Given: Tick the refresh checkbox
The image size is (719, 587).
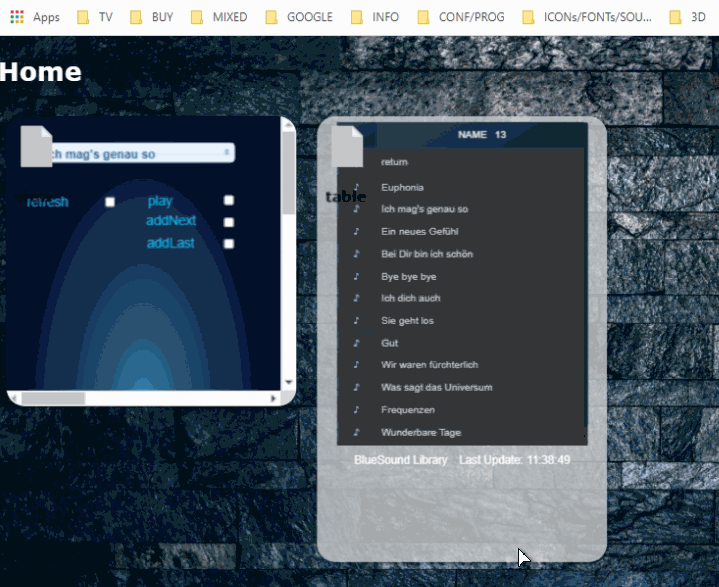Looking at the screenshot, I should tap(110, 202).
